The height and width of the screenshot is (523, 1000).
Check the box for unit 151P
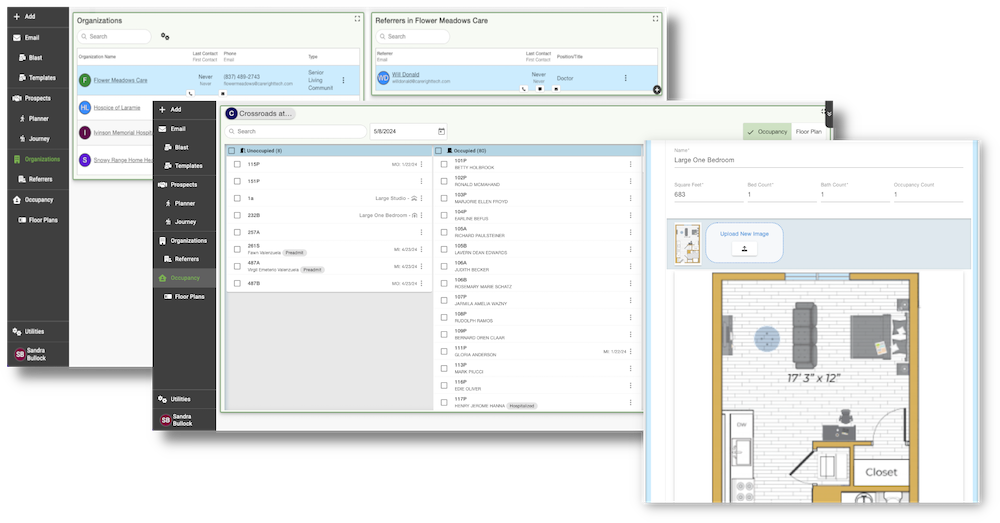[237, 181]
